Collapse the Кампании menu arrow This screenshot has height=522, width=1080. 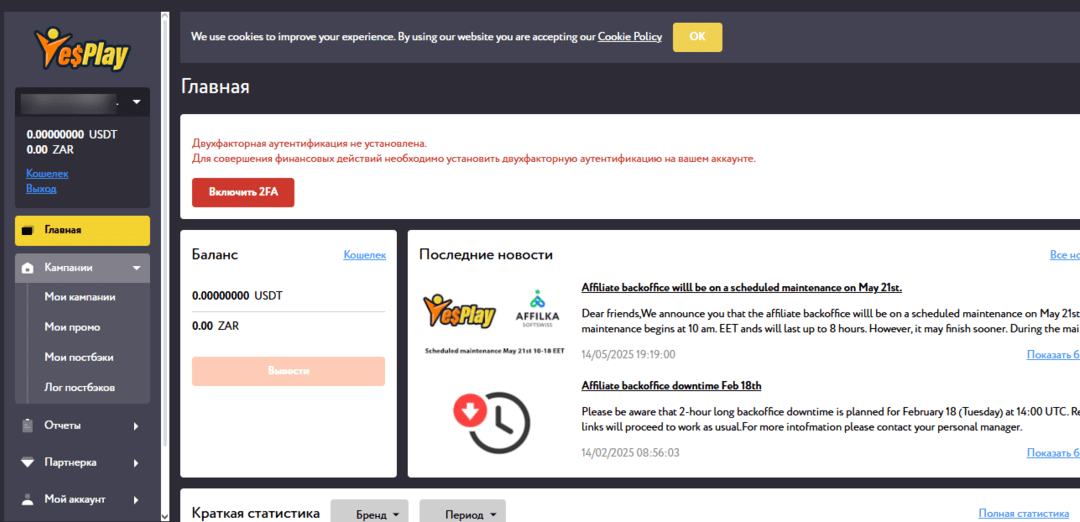(x=136, y=268)
